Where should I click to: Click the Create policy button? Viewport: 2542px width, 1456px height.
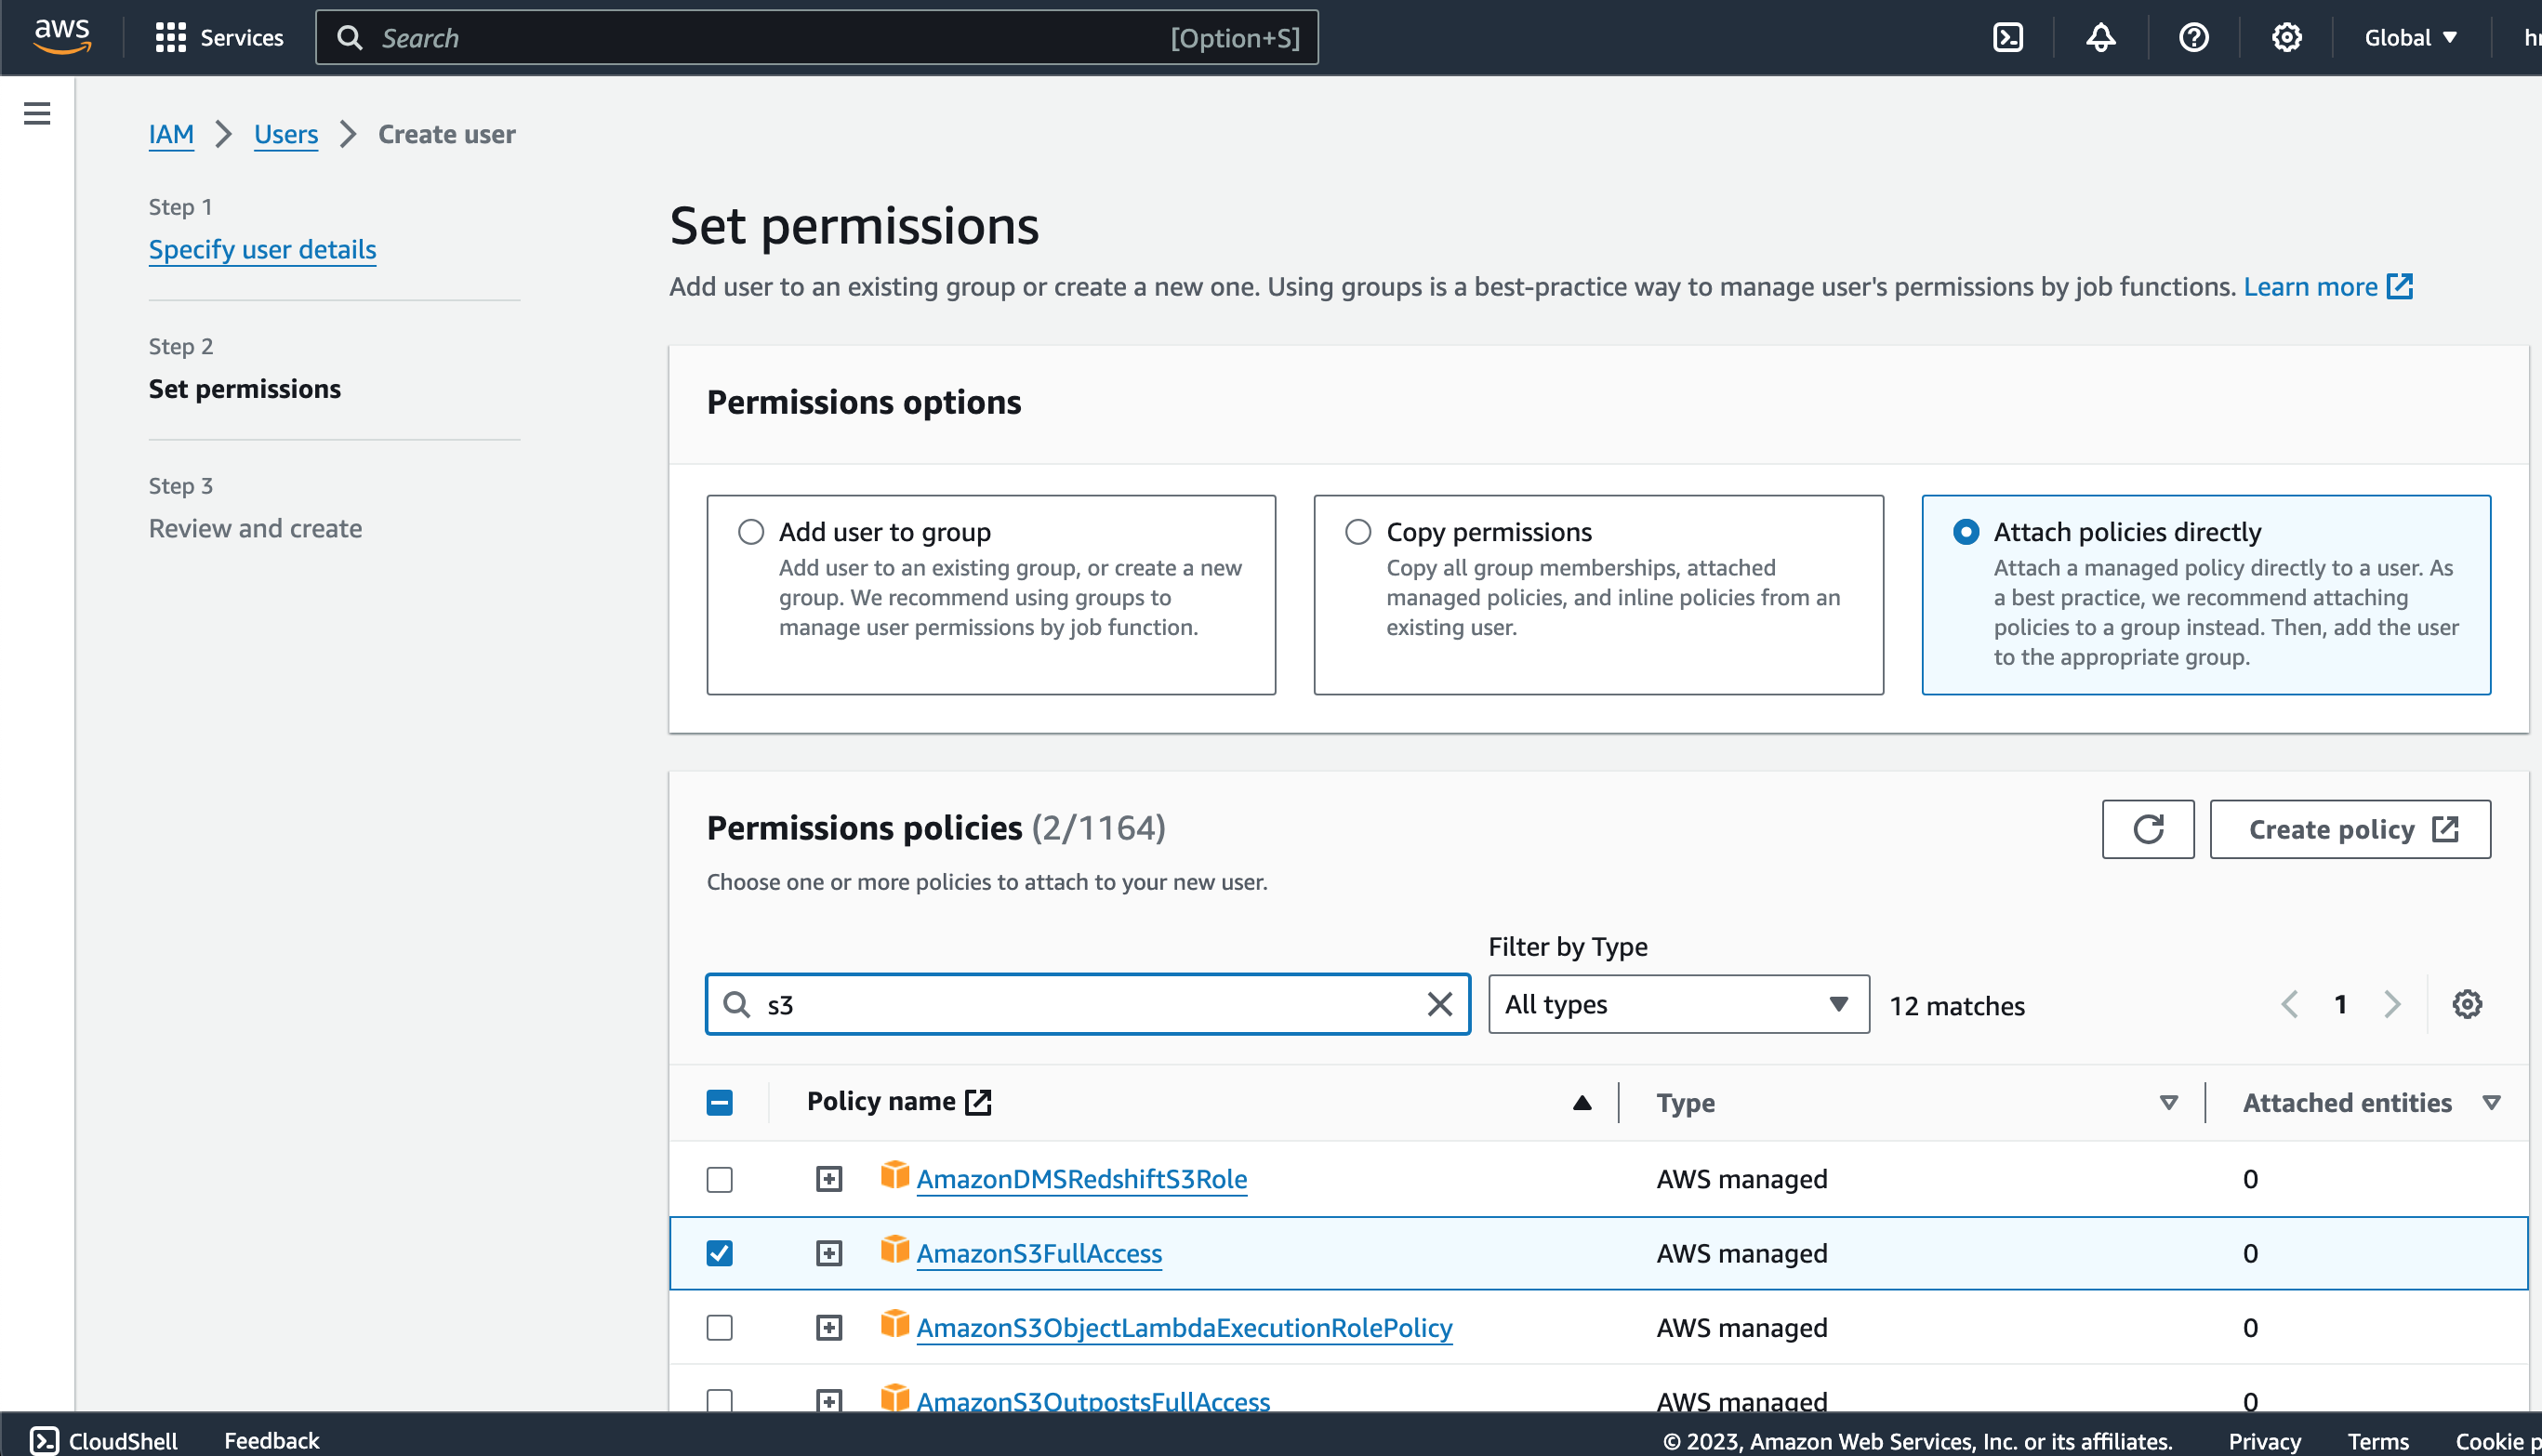[2349, 829]
